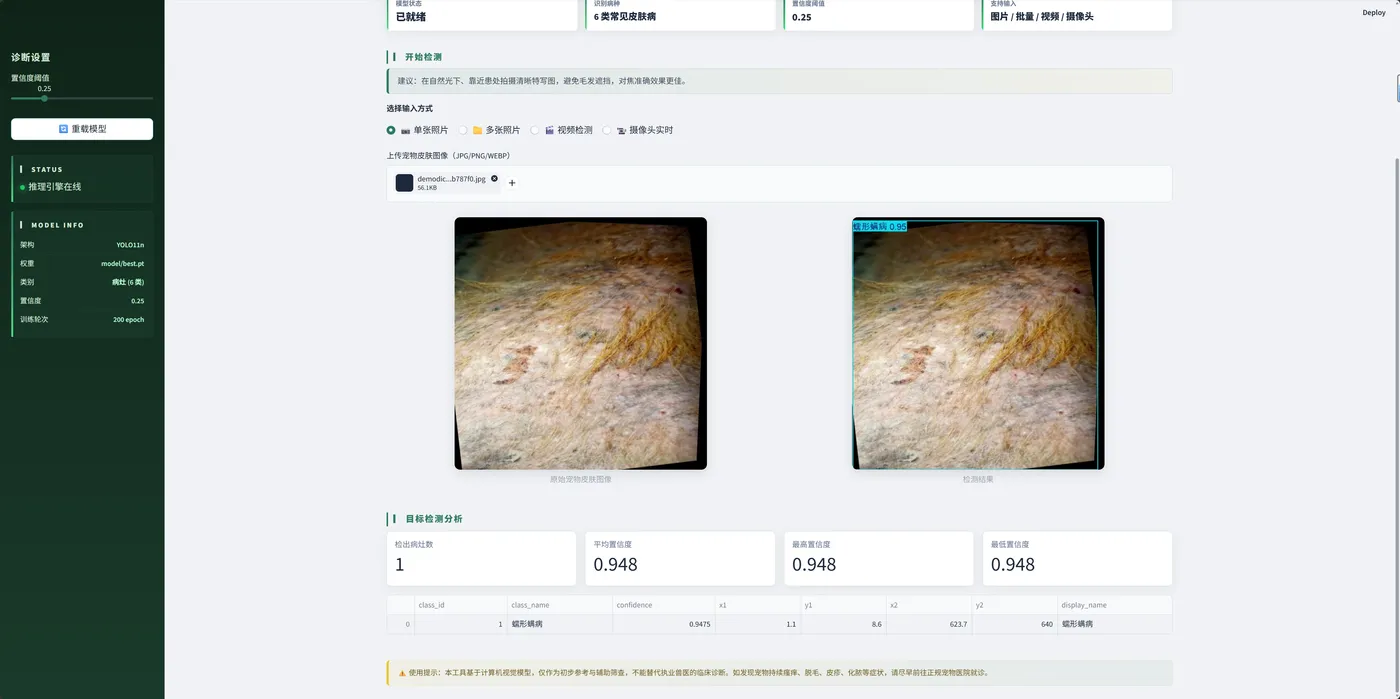
Task: Click the plus icon to add another file
Action: point(512,183)
